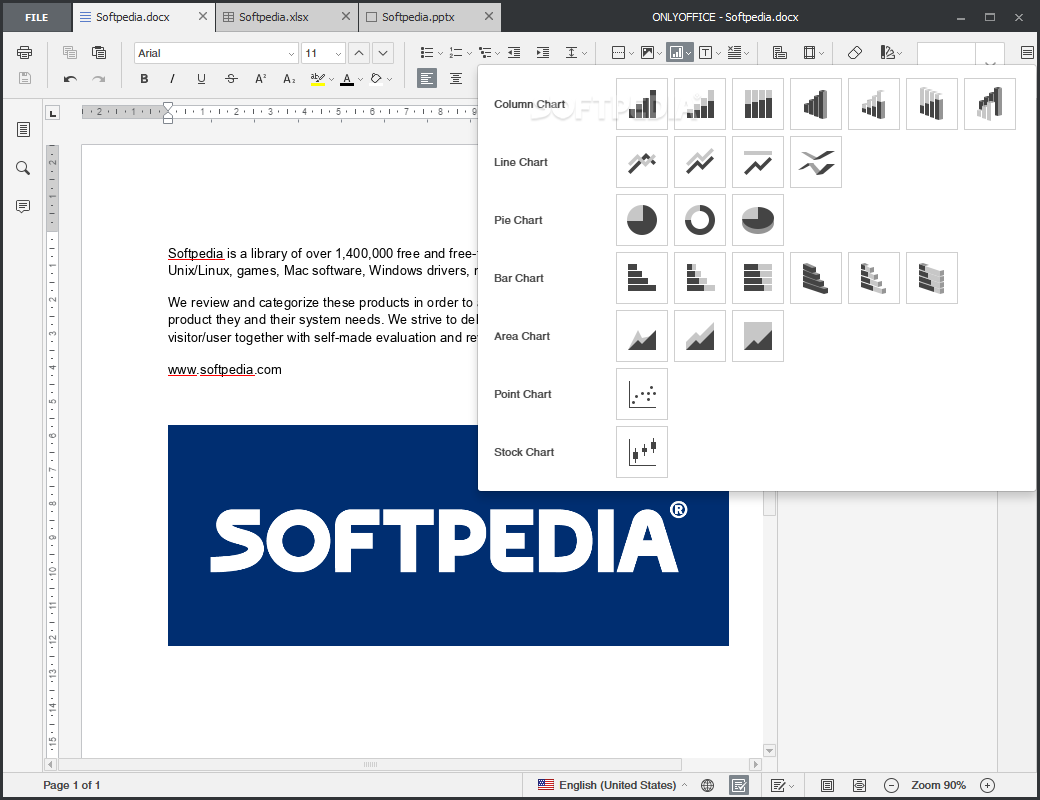Open the multilevel list dropdown
1040x800 pixels.
[497, 53]
